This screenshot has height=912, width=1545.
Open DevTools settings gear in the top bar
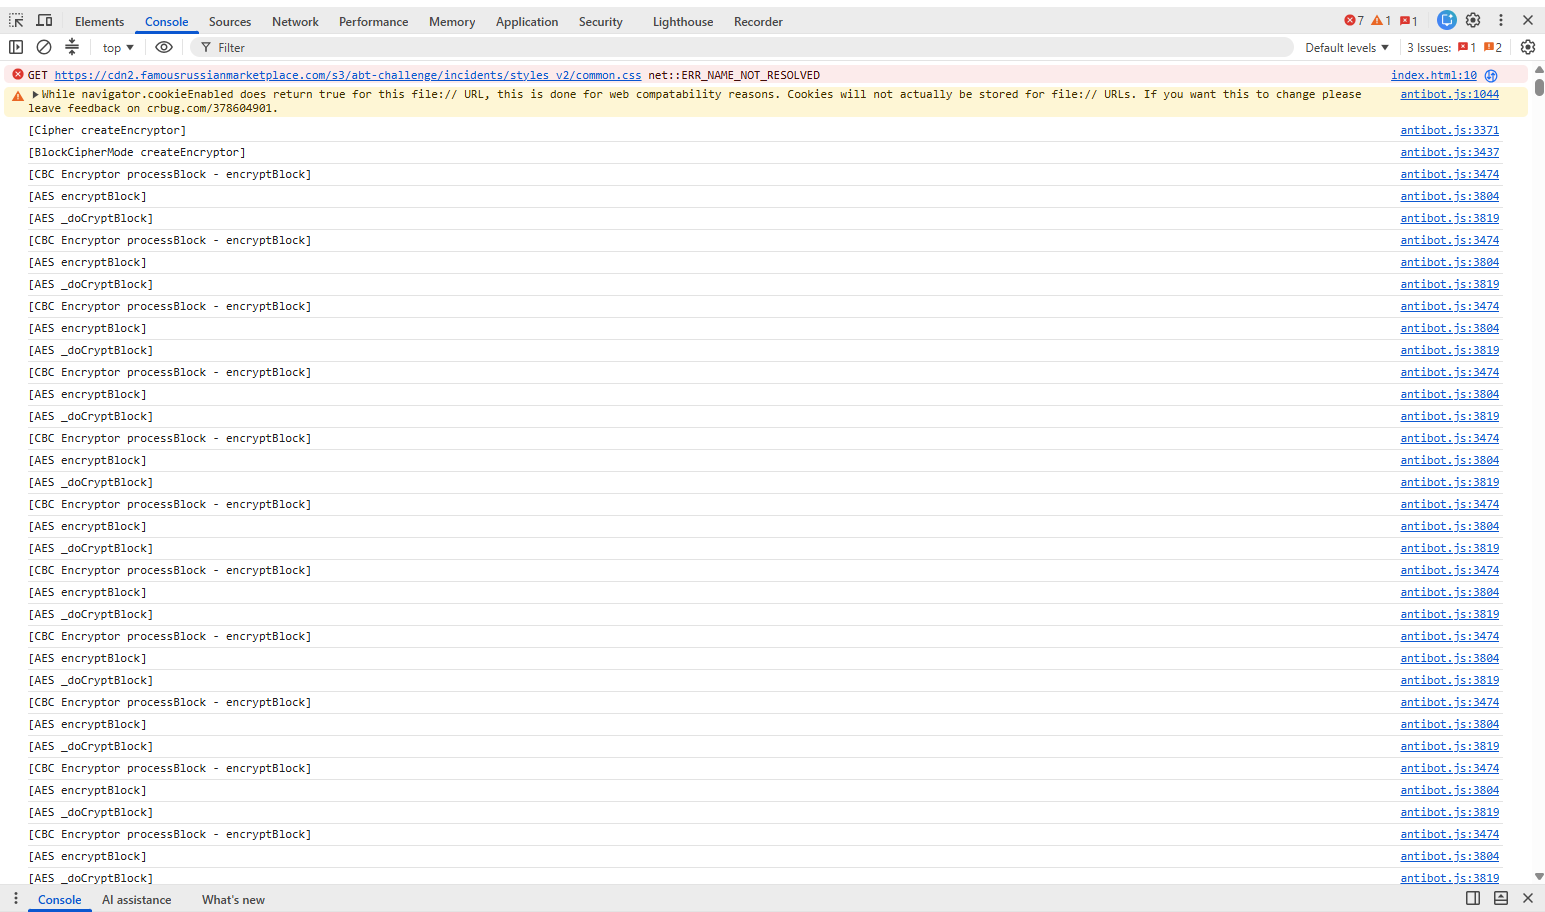click(x=1473, y=20)
